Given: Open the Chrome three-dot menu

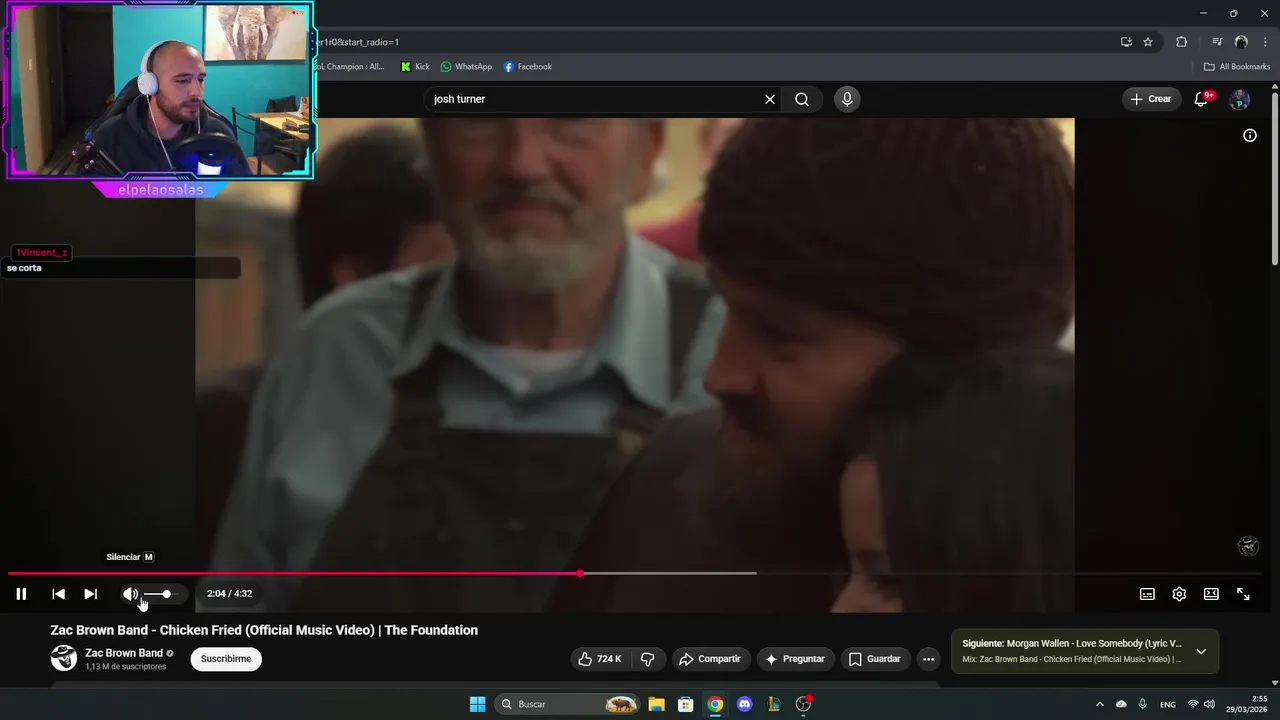Looking at the screenshot, I should pyautogui.click(x=1265, y=42).
